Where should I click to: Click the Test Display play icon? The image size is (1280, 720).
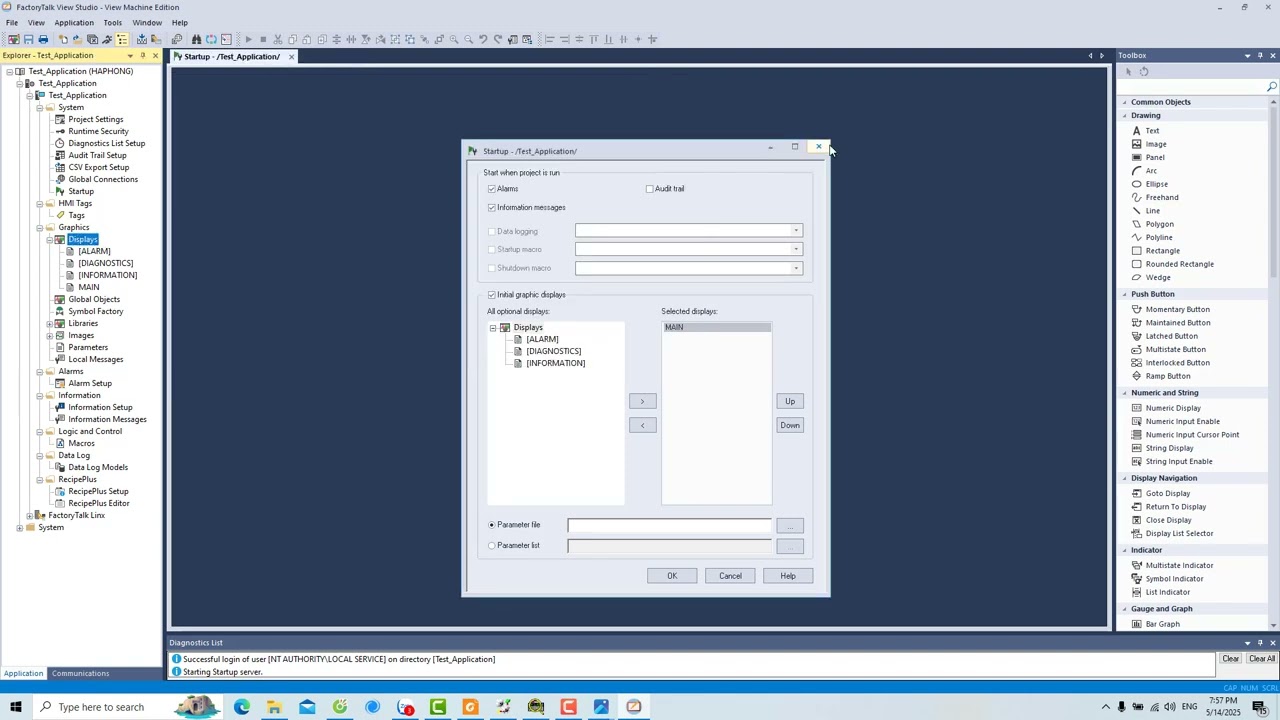249,39
